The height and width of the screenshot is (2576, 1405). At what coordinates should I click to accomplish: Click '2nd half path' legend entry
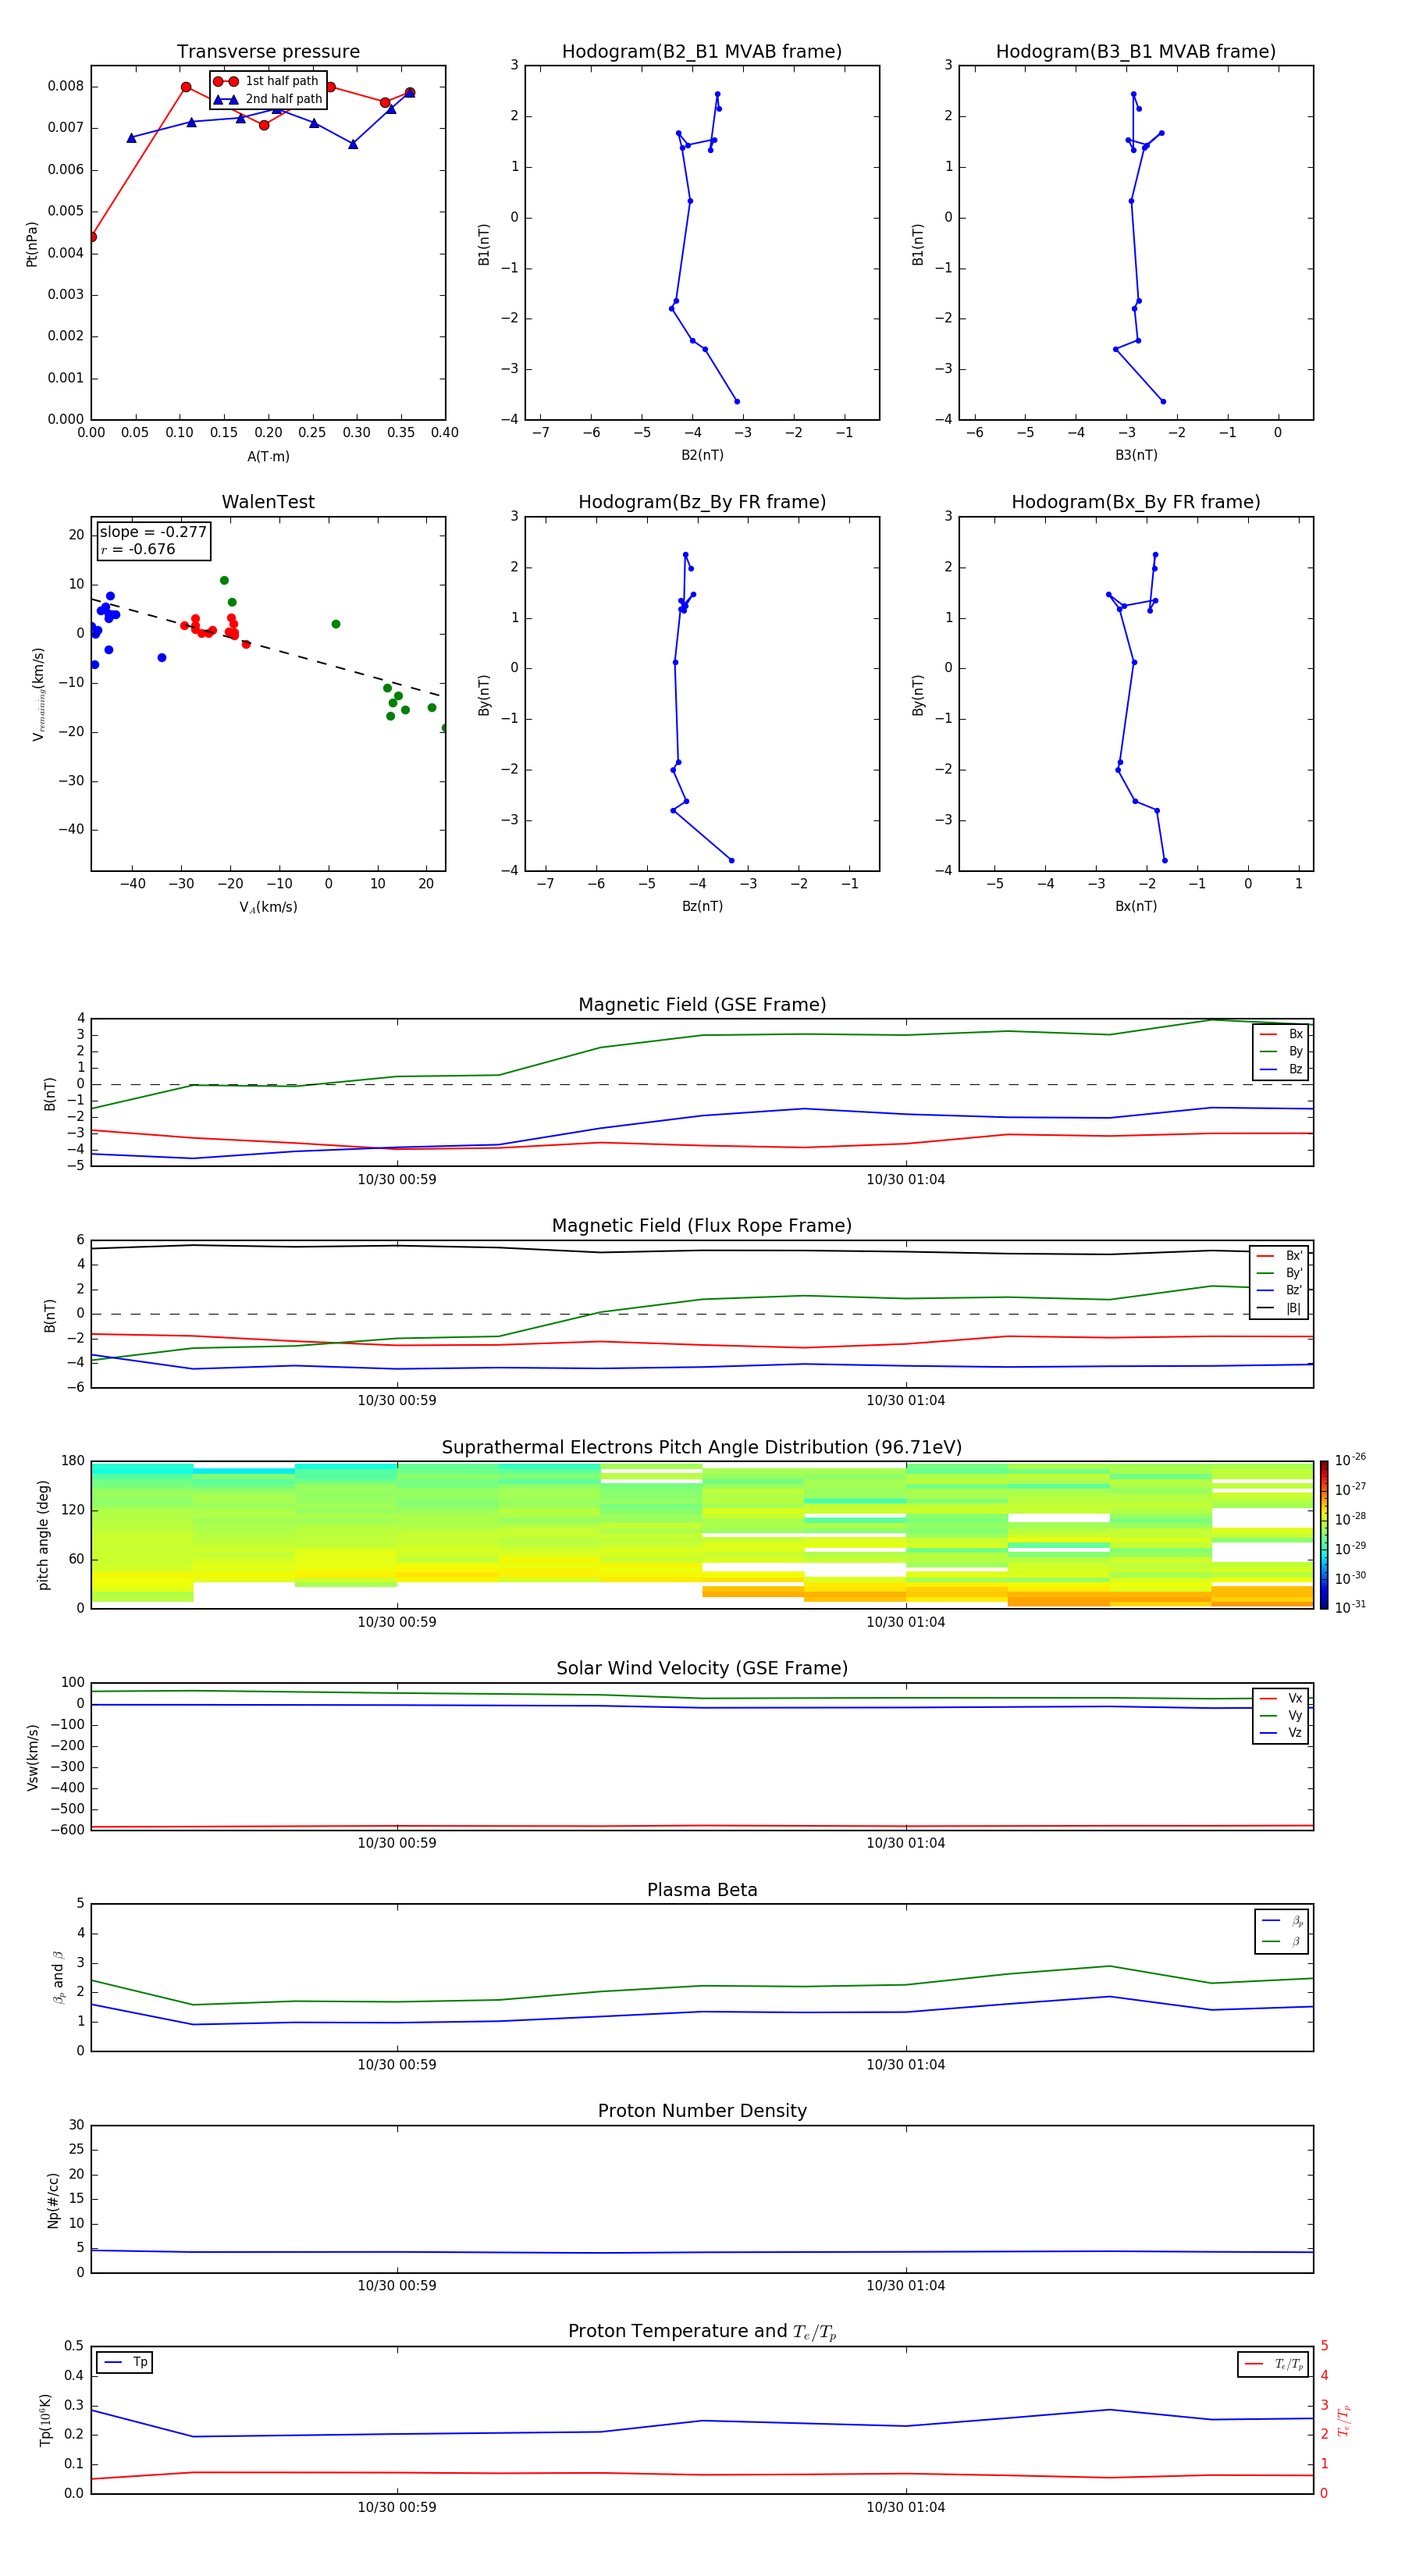tap(268, 99)
